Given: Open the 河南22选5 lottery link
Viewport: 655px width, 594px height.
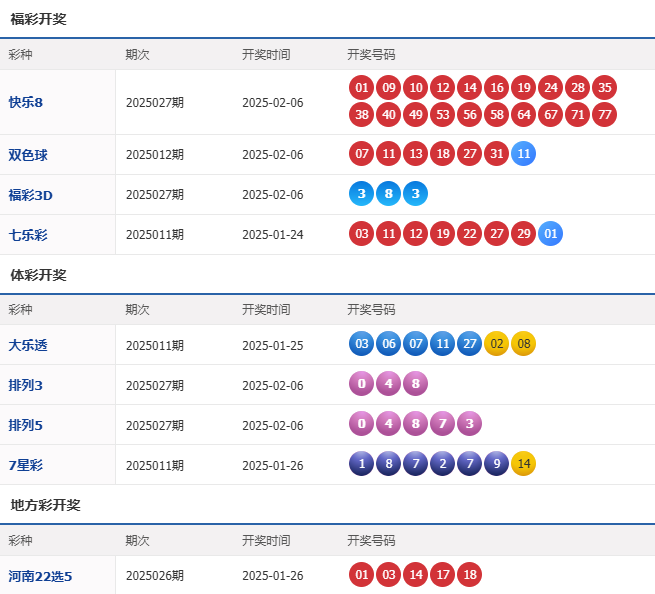Looking at the screenshot, I should (x=40, y=576).
